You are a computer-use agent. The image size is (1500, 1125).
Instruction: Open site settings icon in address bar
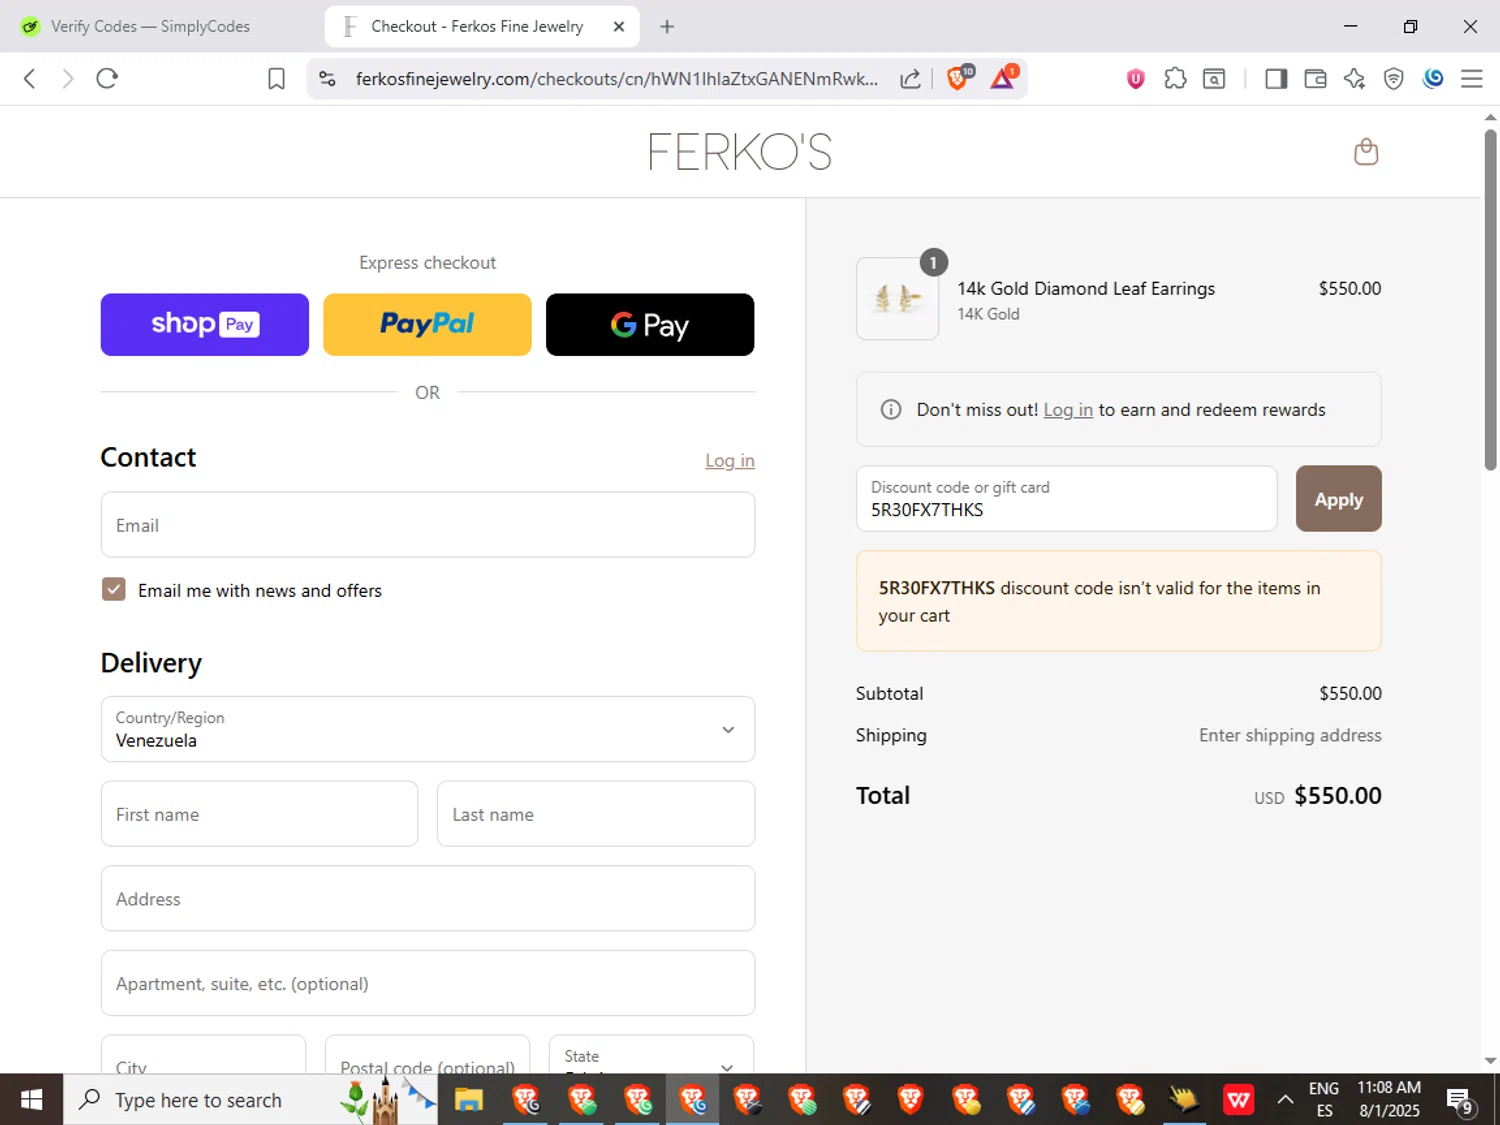(x=327, y=79)
